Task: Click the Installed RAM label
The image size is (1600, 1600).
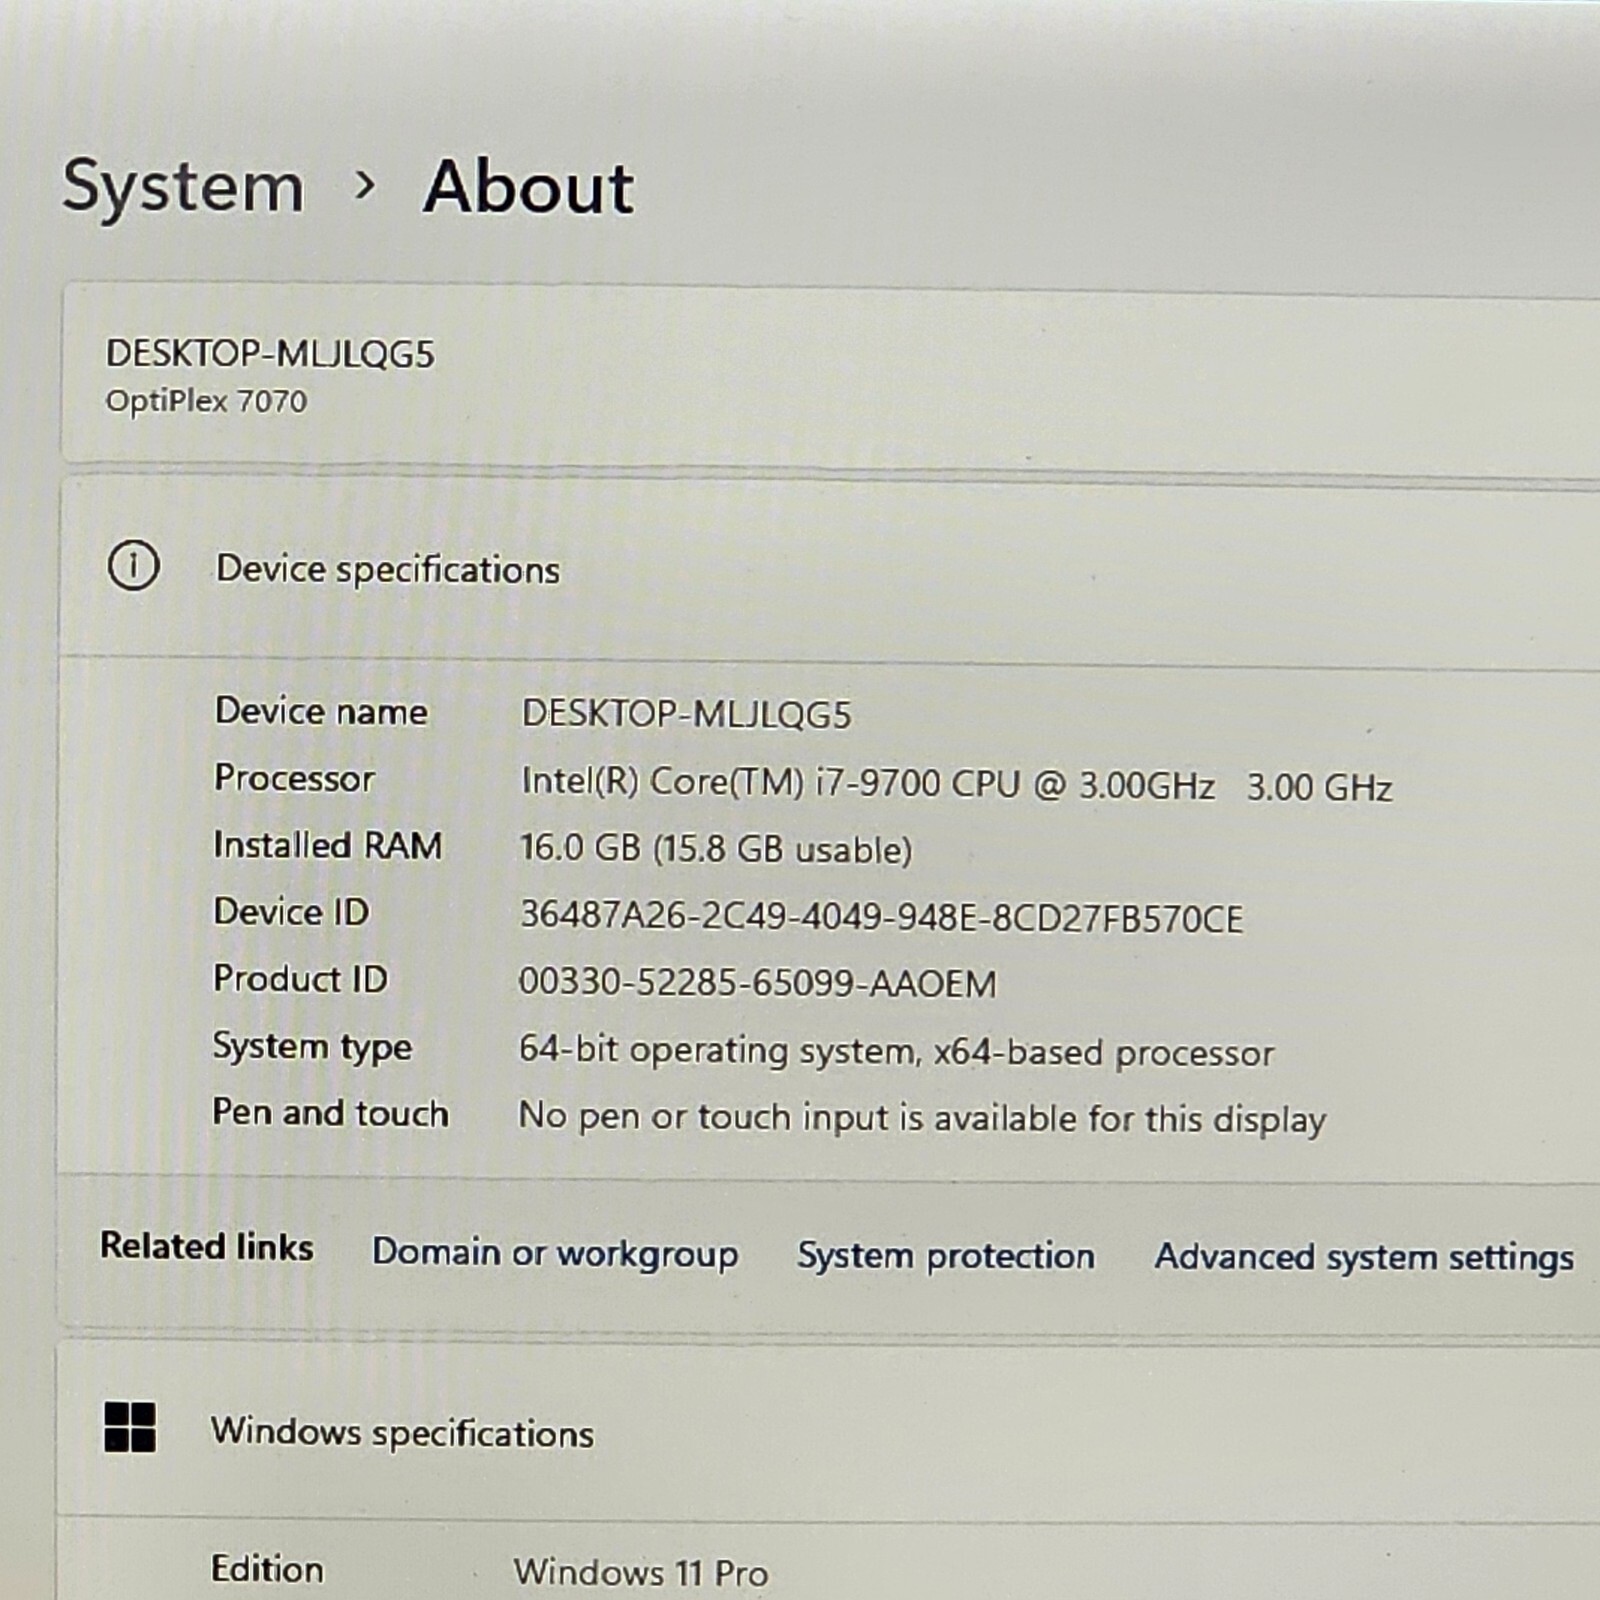Action: pos(327,845)
